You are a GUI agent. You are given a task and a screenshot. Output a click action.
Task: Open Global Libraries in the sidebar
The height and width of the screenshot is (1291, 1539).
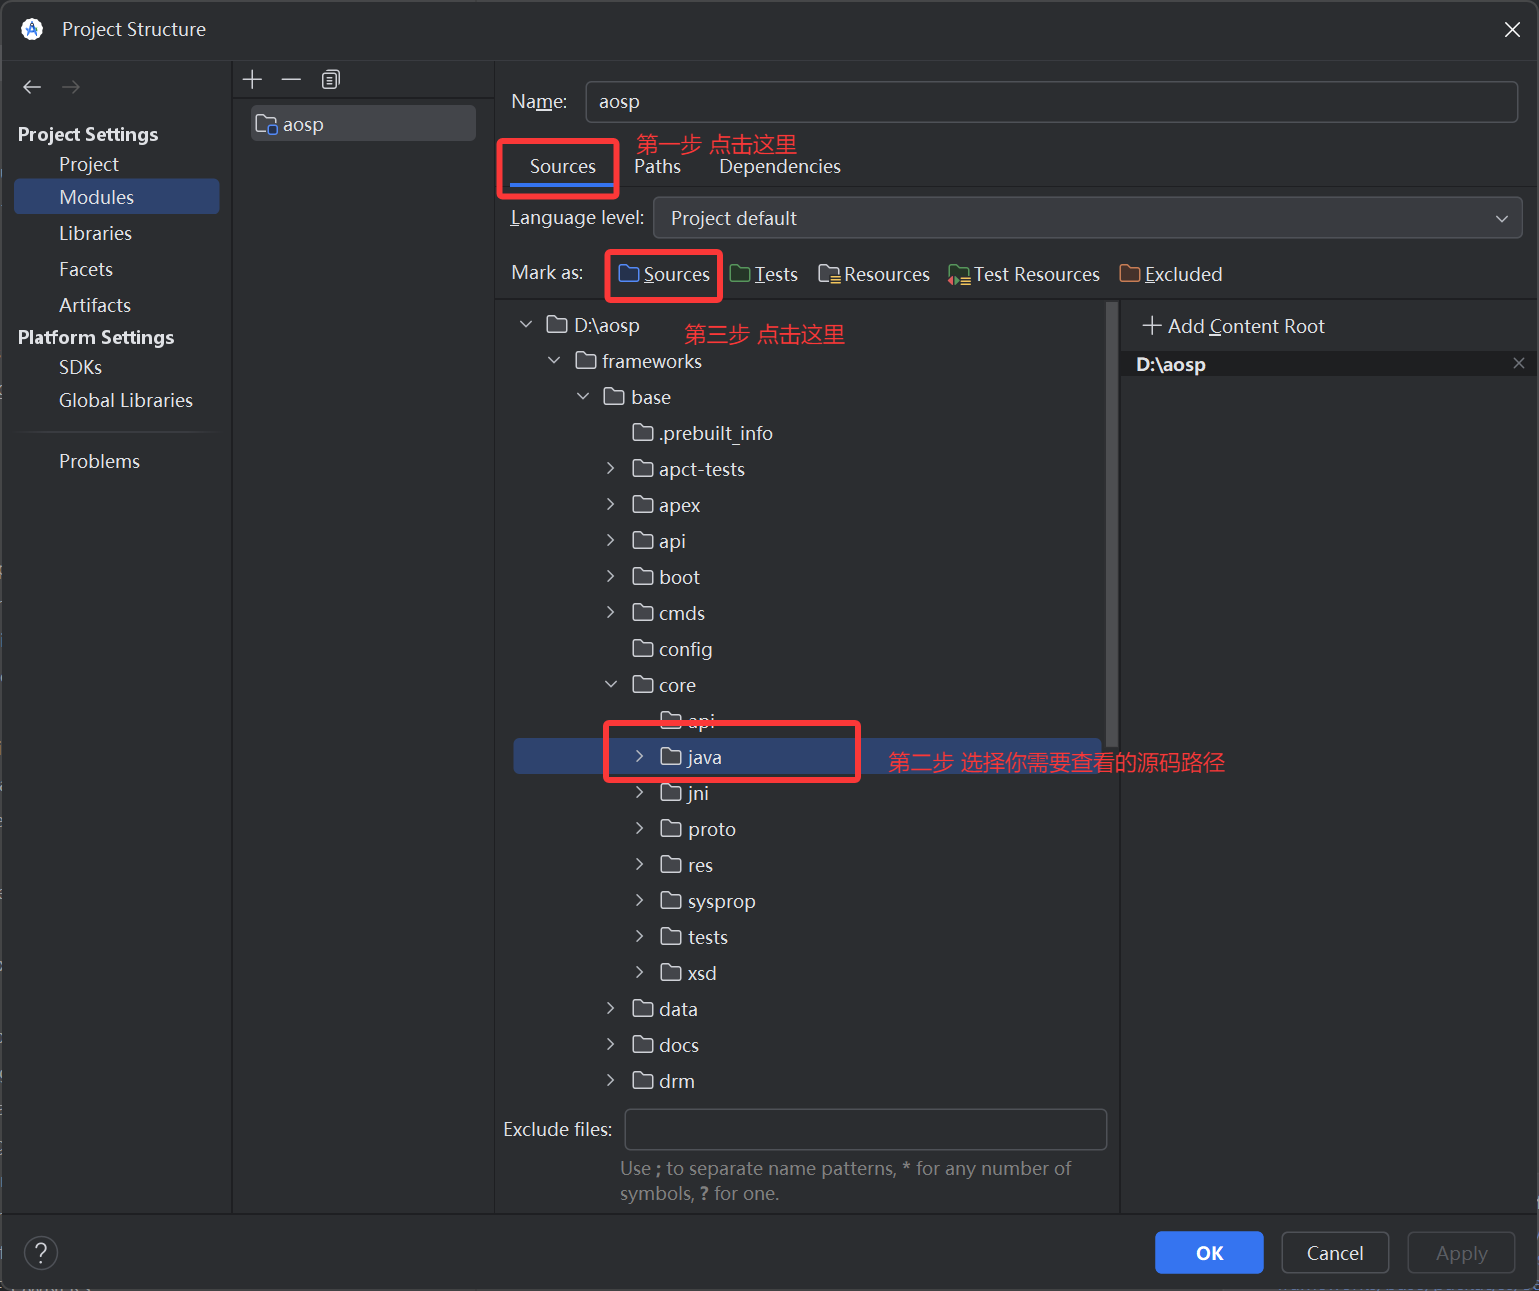coord(126,400)
